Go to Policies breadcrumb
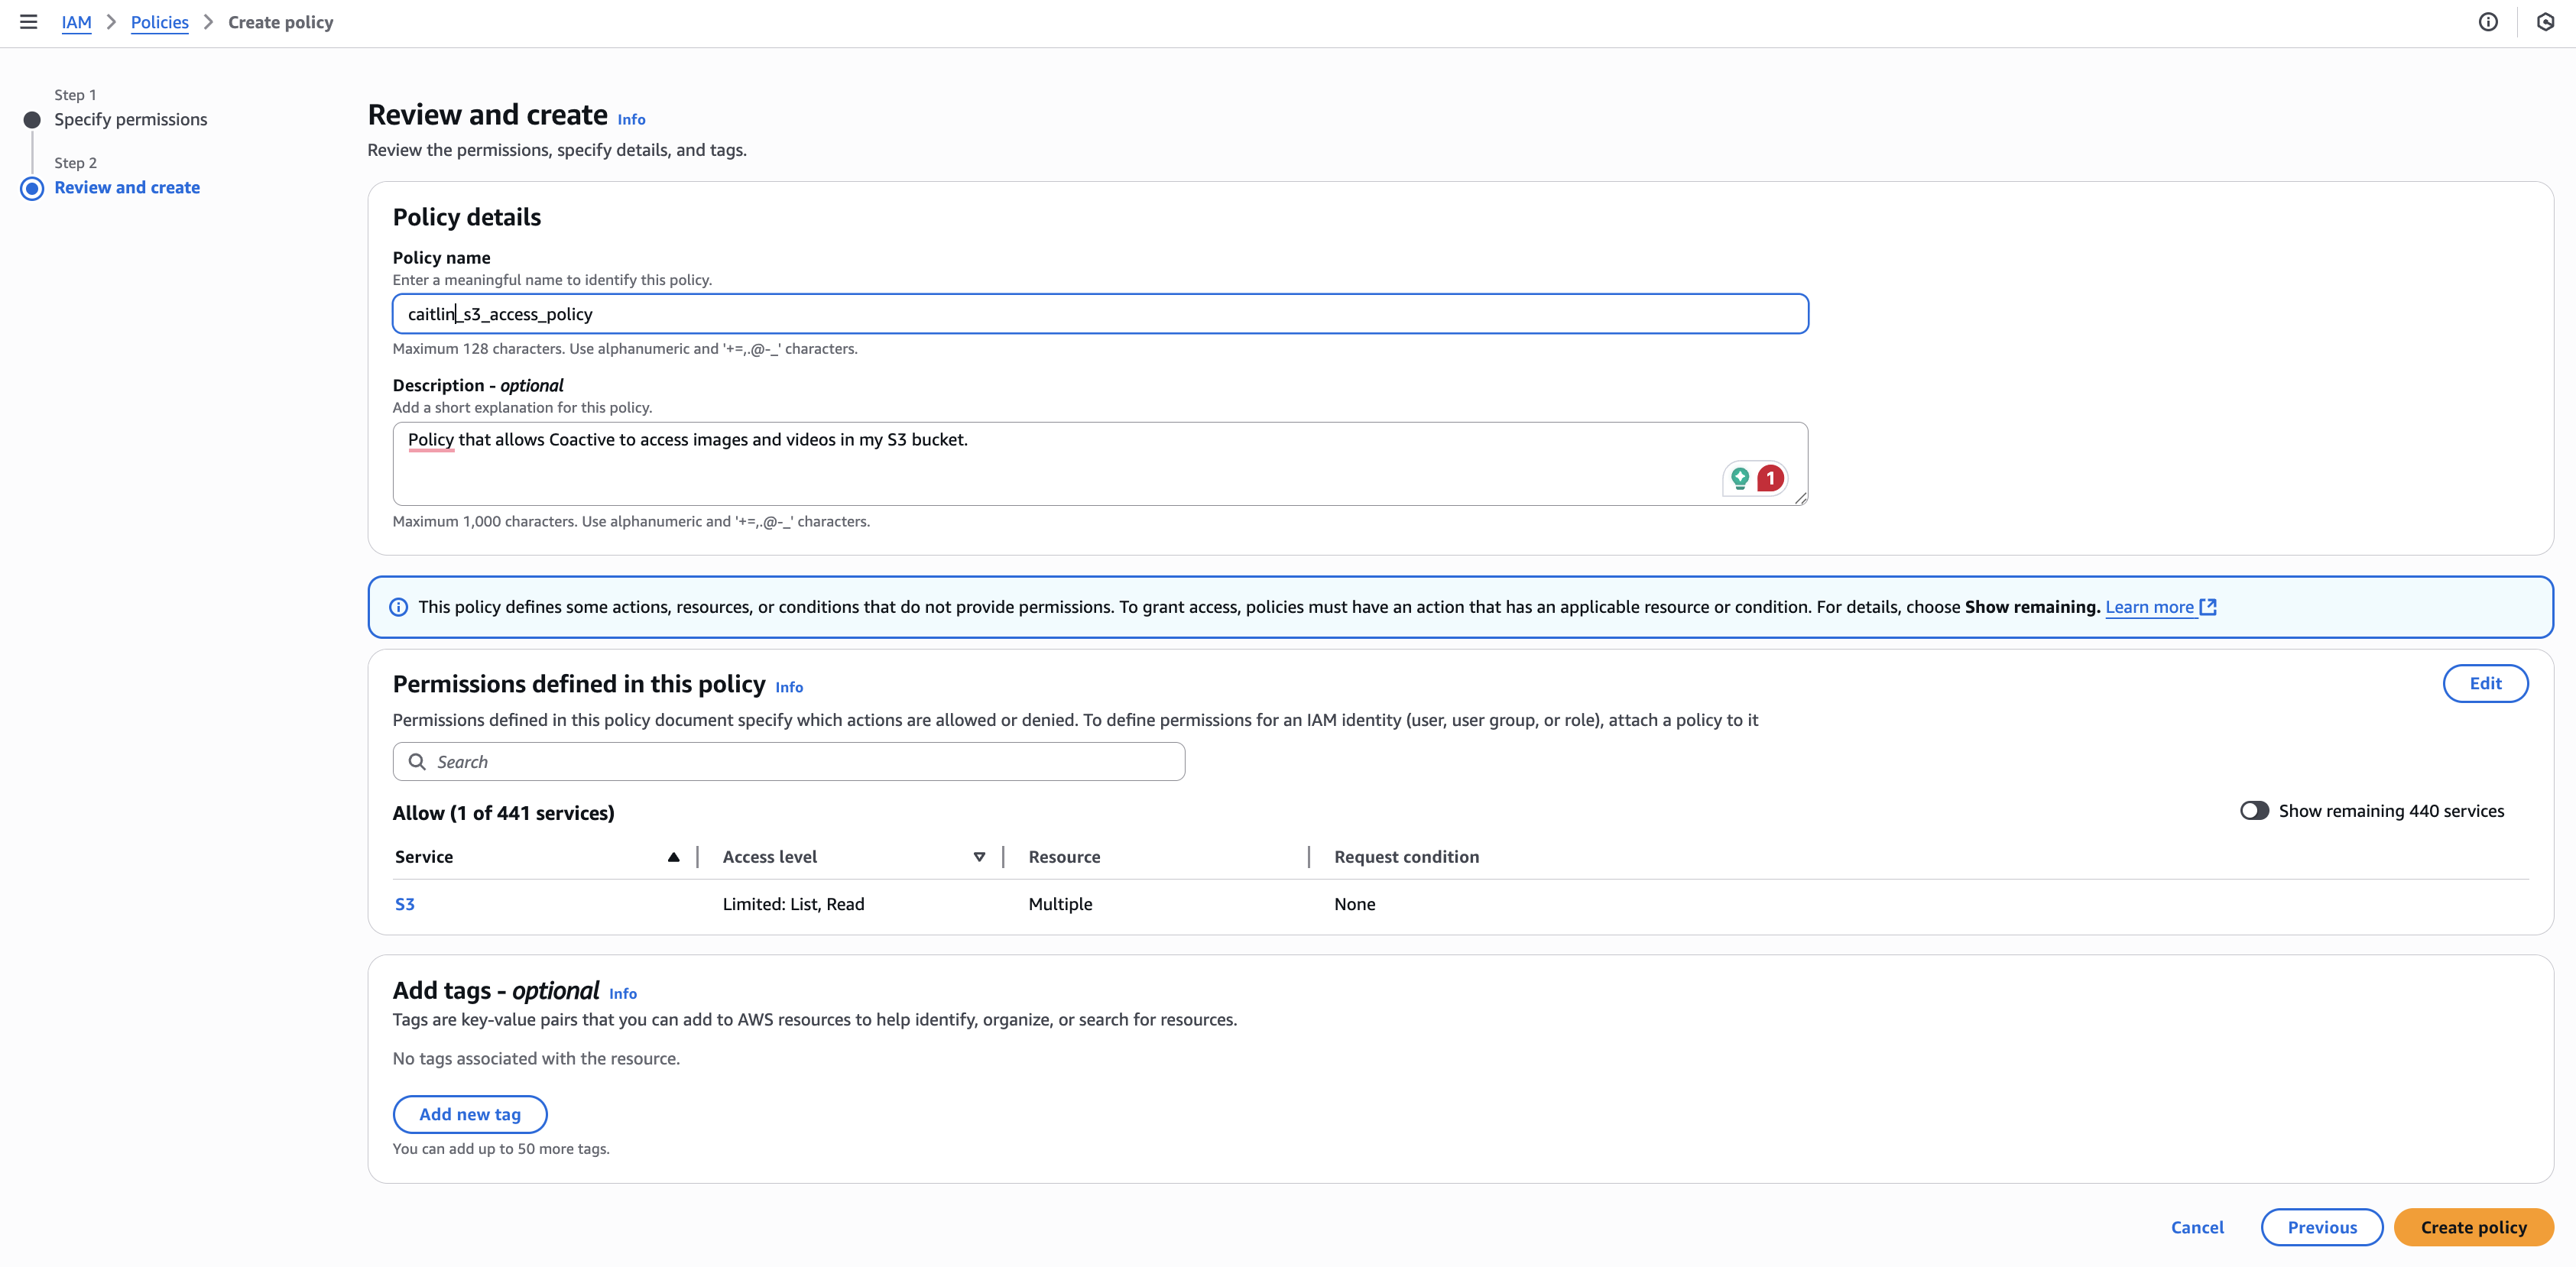The width and height of the screenshot is (2576, 1267). click(x=159, y=22)
